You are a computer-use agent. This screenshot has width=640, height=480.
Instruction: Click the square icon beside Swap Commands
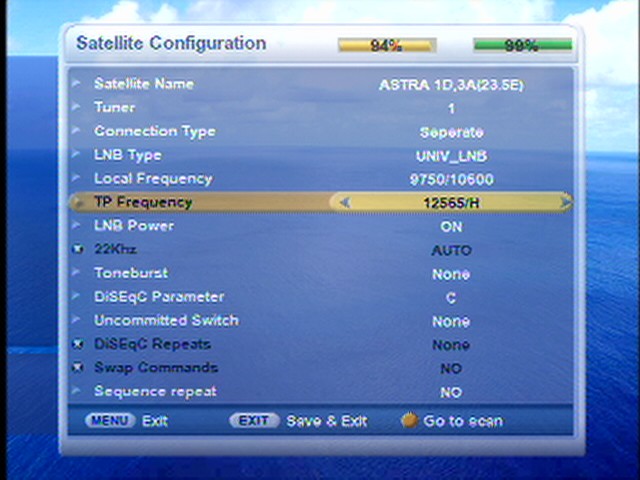77,368
